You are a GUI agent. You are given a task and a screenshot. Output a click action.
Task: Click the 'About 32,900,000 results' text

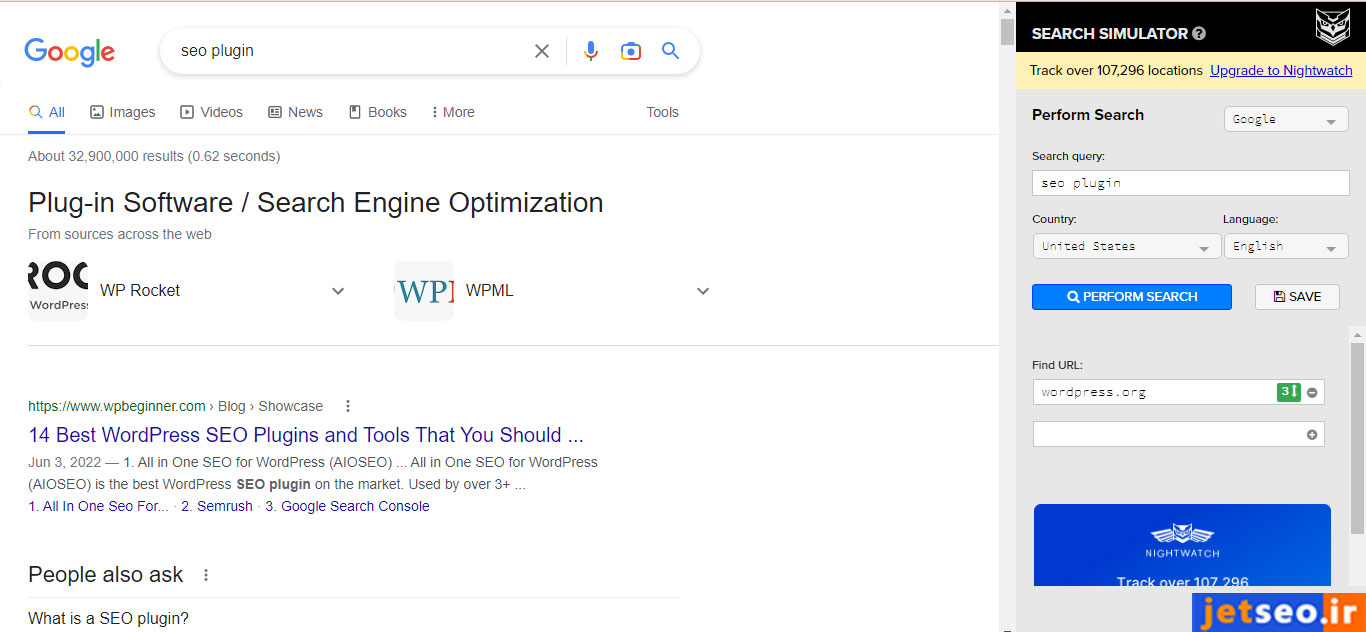[154, 156]
